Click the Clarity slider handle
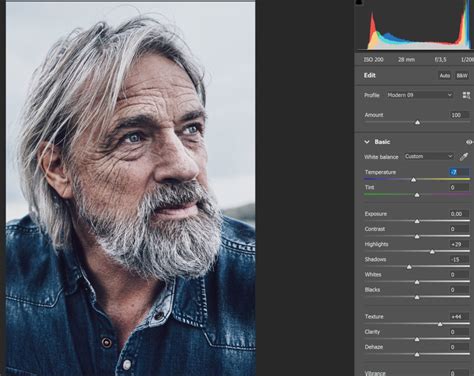Viewport: 474px width, 376px height. point(417,339)
